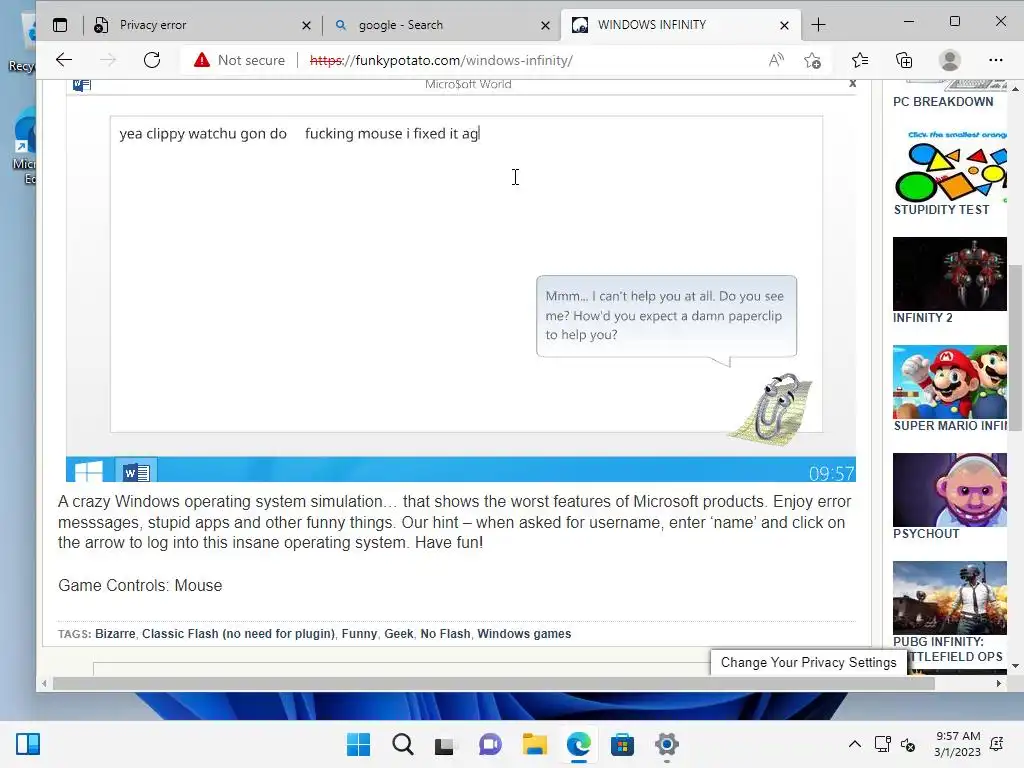Expand hidden system tray icons chevron
The image size is (1024, 768).
point(854,744)
